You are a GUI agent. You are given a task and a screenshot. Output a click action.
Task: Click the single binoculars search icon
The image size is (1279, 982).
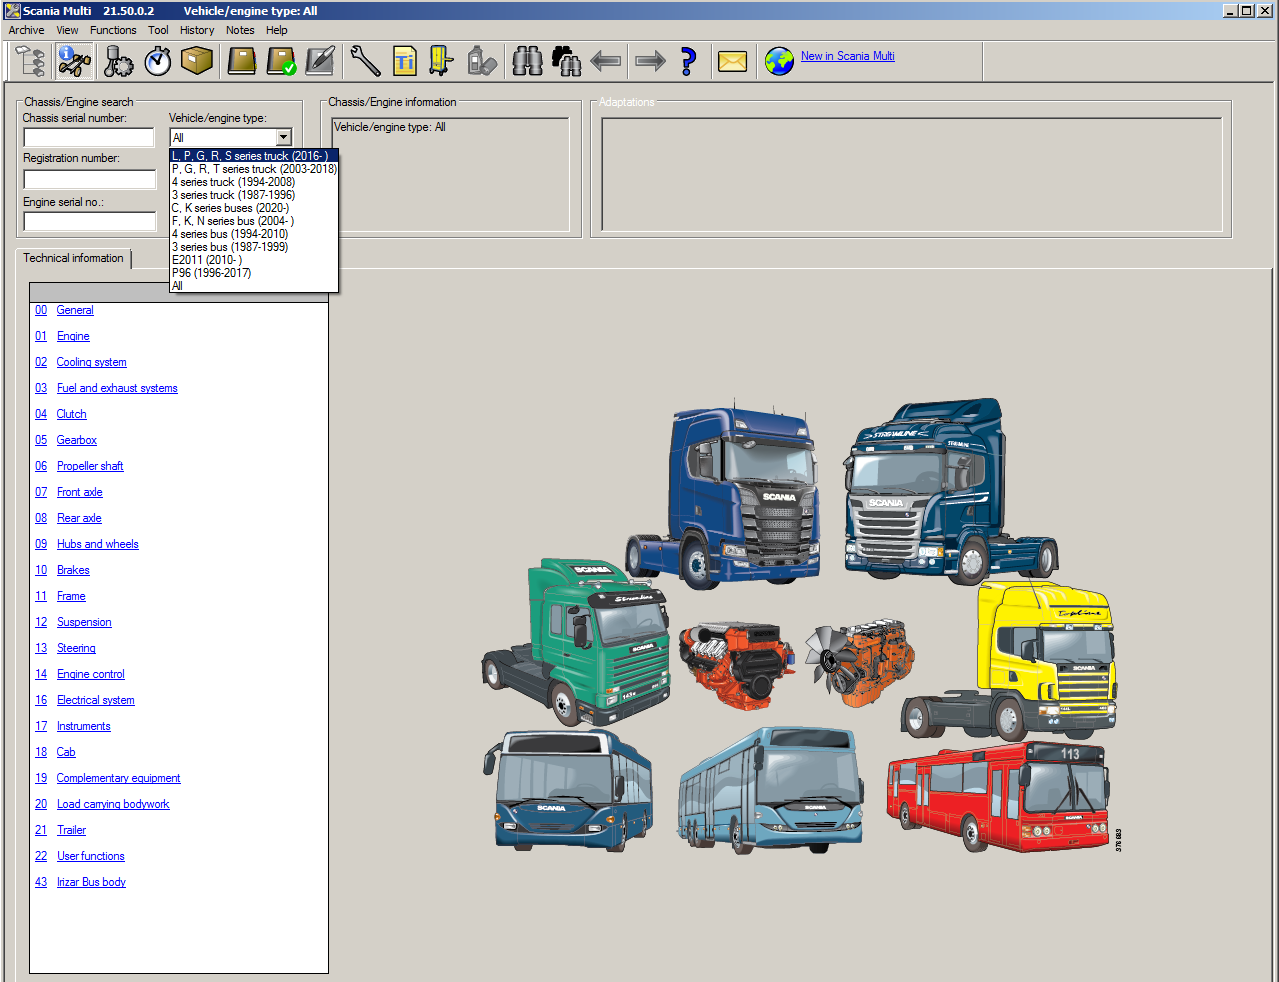click(527, 61)
